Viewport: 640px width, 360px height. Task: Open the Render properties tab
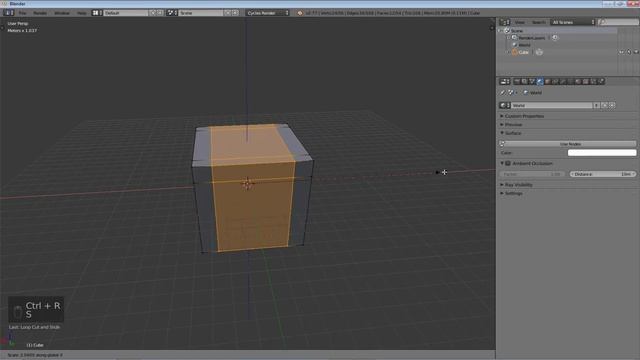point(517,82)
